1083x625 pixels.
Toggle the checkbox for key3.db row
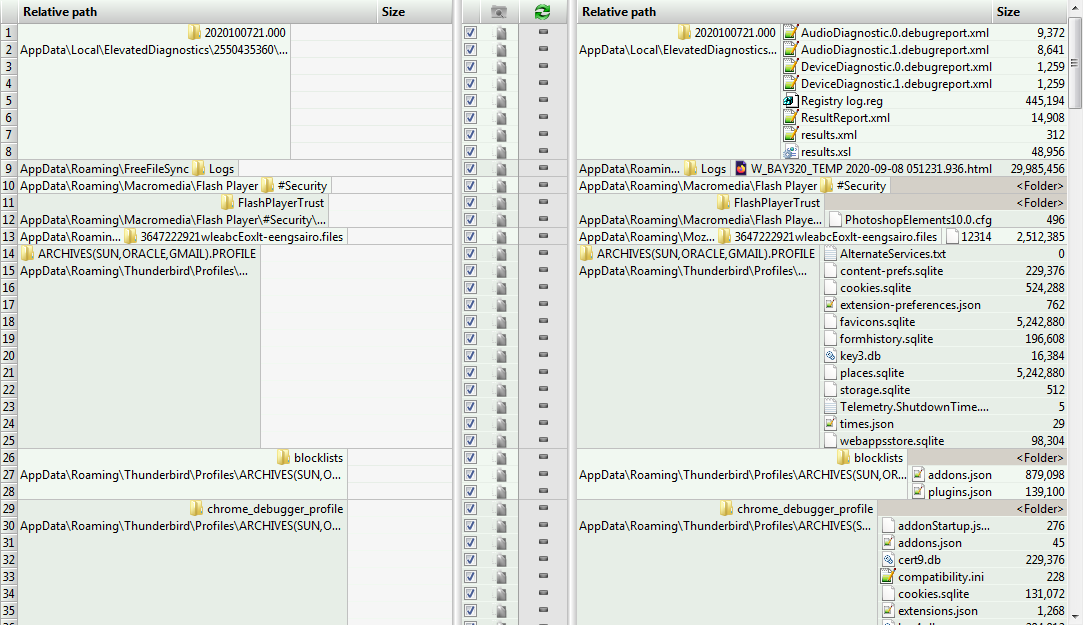coord(470,356)
